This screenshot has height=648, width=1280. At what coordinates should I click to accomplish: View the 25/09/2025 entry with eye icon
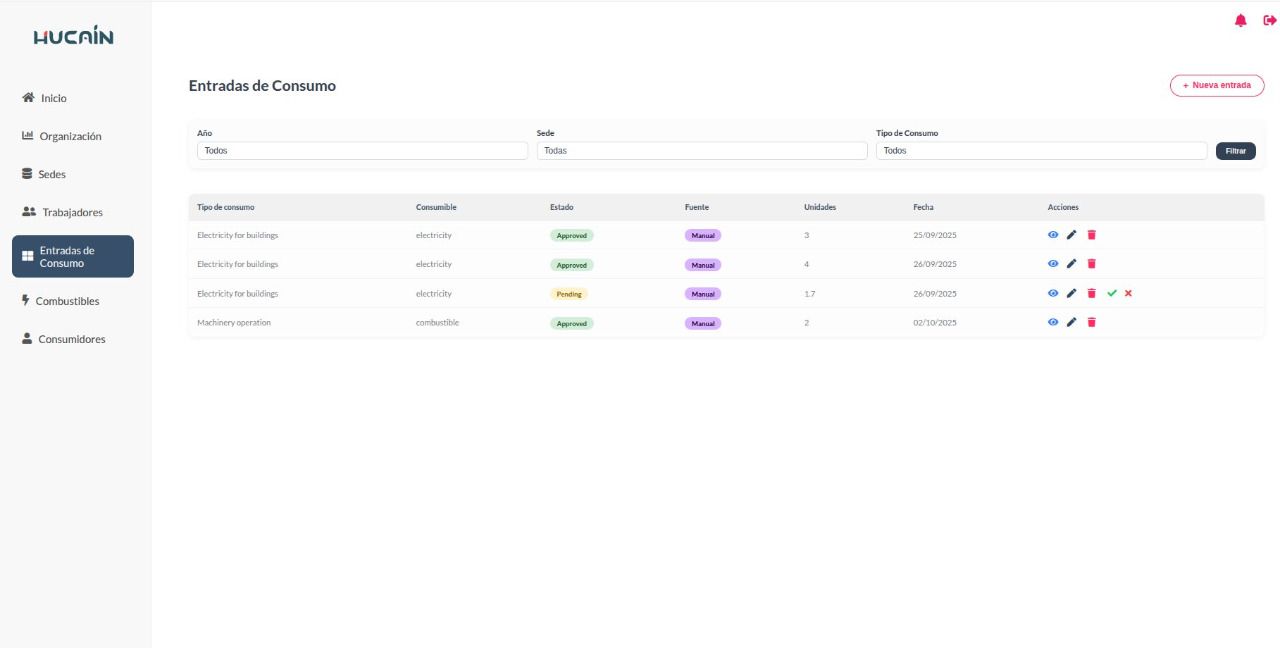point(1052,235)
